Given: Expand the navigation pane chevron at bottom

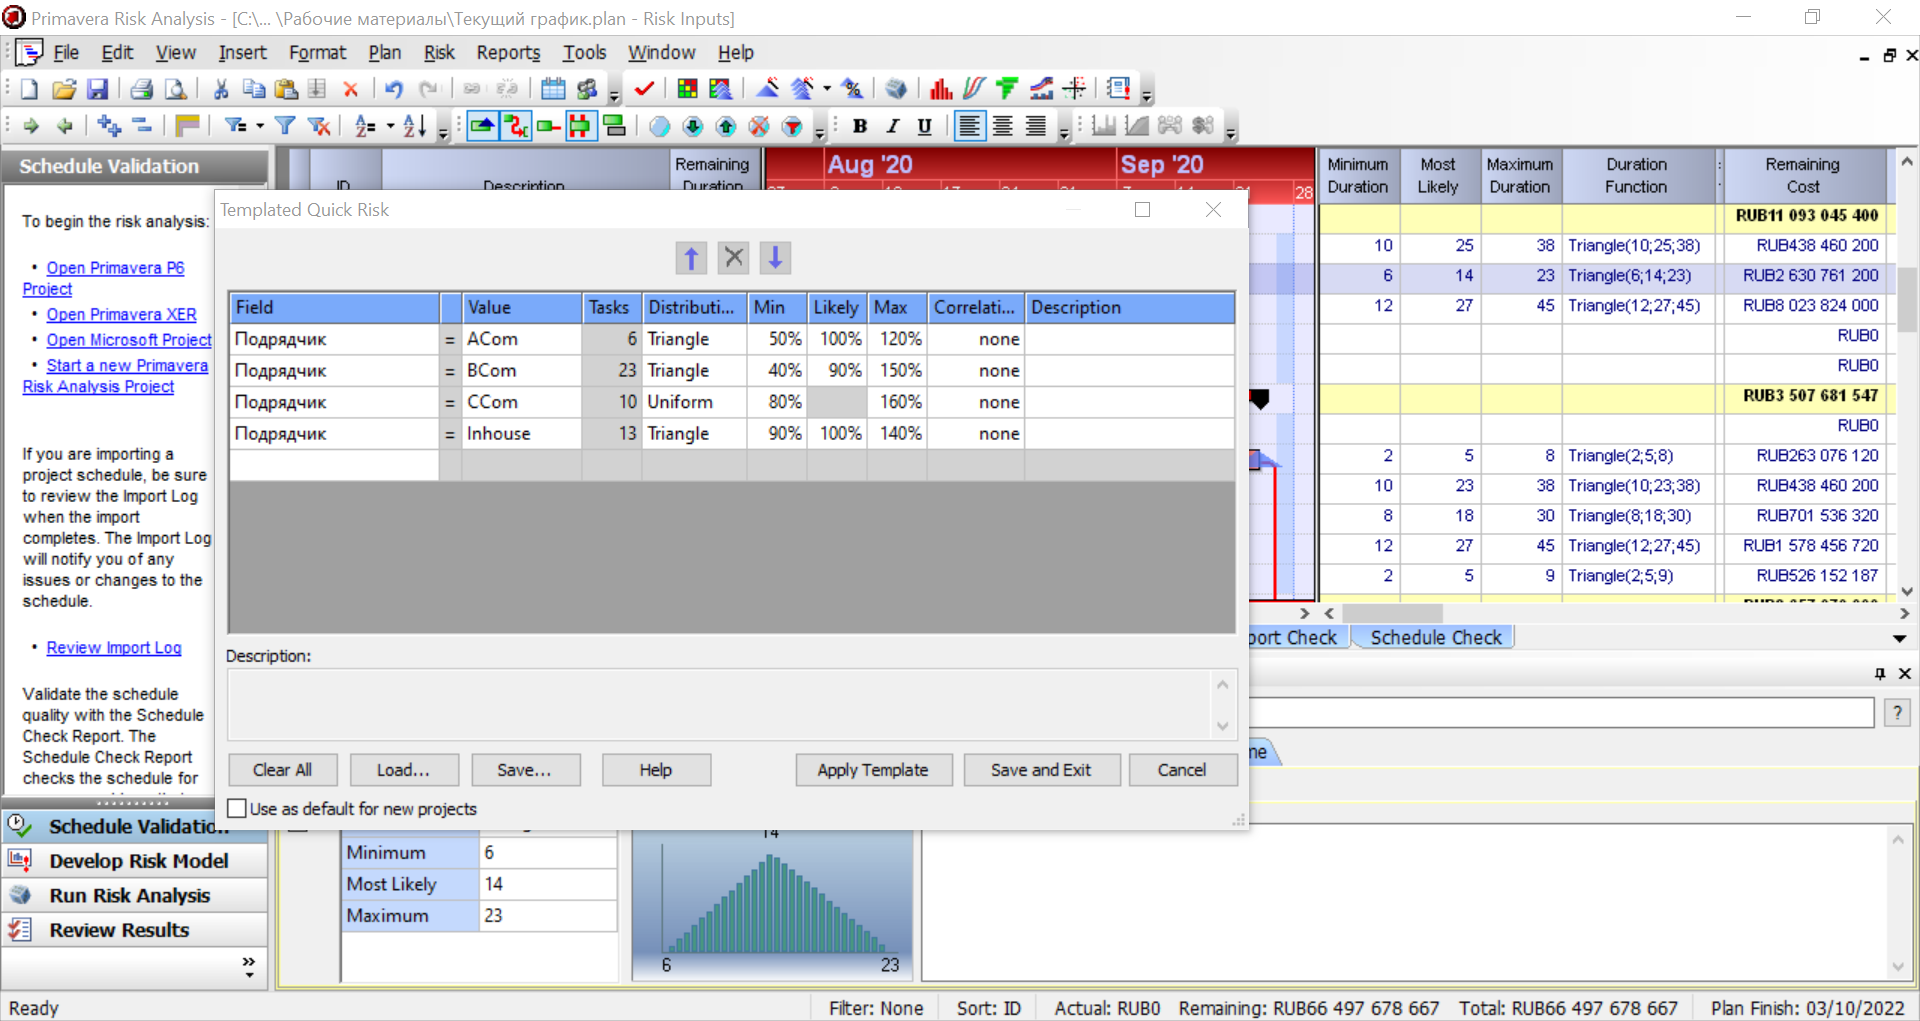Looking at the screenshot, I should [x=248, y=964].
